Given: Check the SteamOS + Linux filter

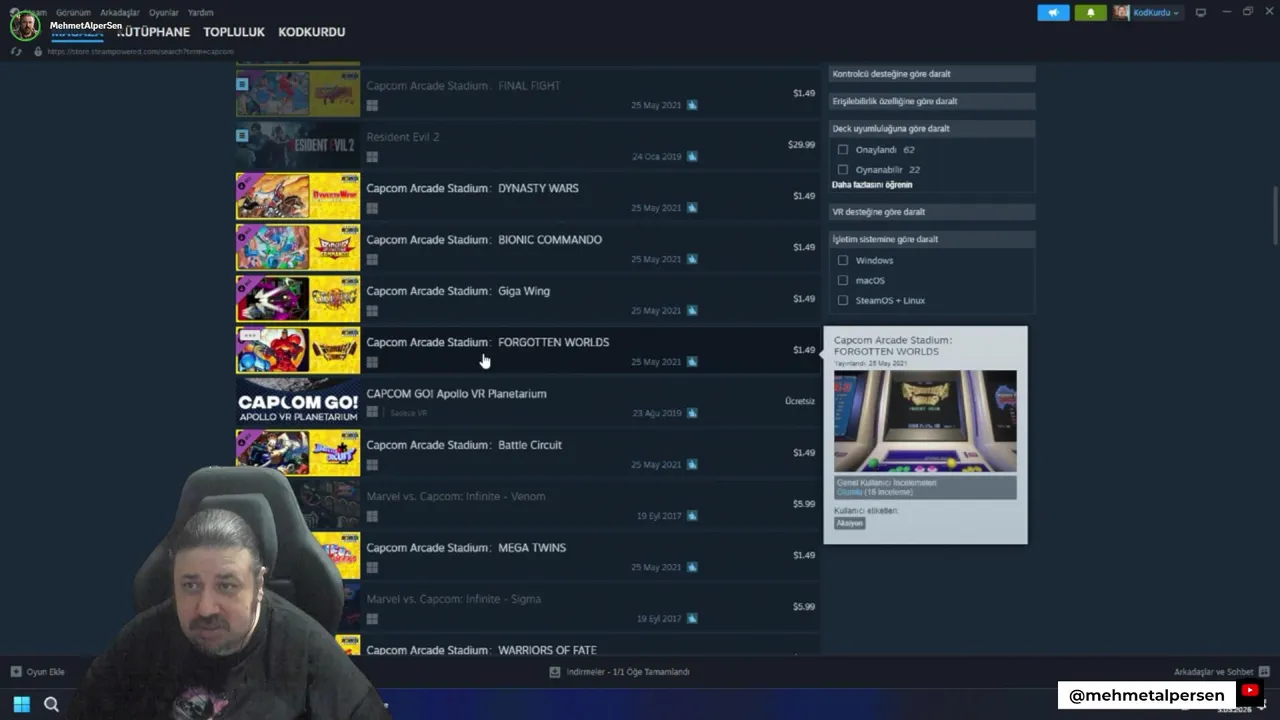Looking at the screenshot, I should point(843,300).
